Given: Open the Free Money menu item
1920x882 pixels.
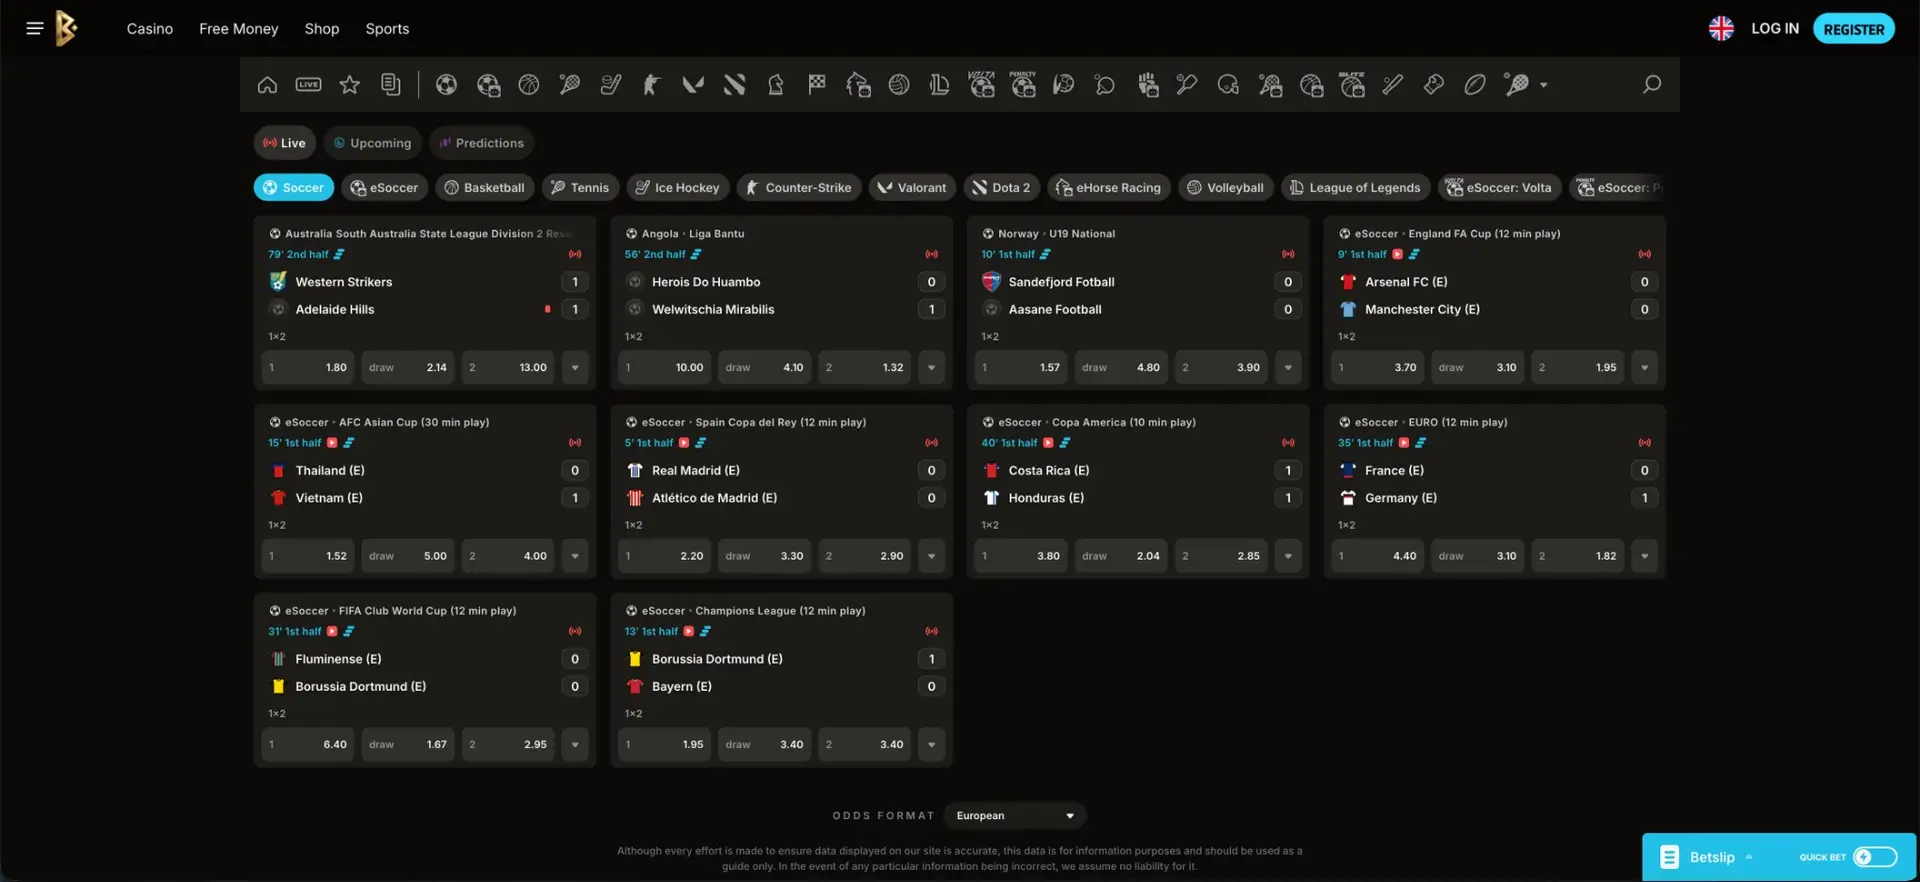Looking at the screenshot, I should (x=239, y=29).
